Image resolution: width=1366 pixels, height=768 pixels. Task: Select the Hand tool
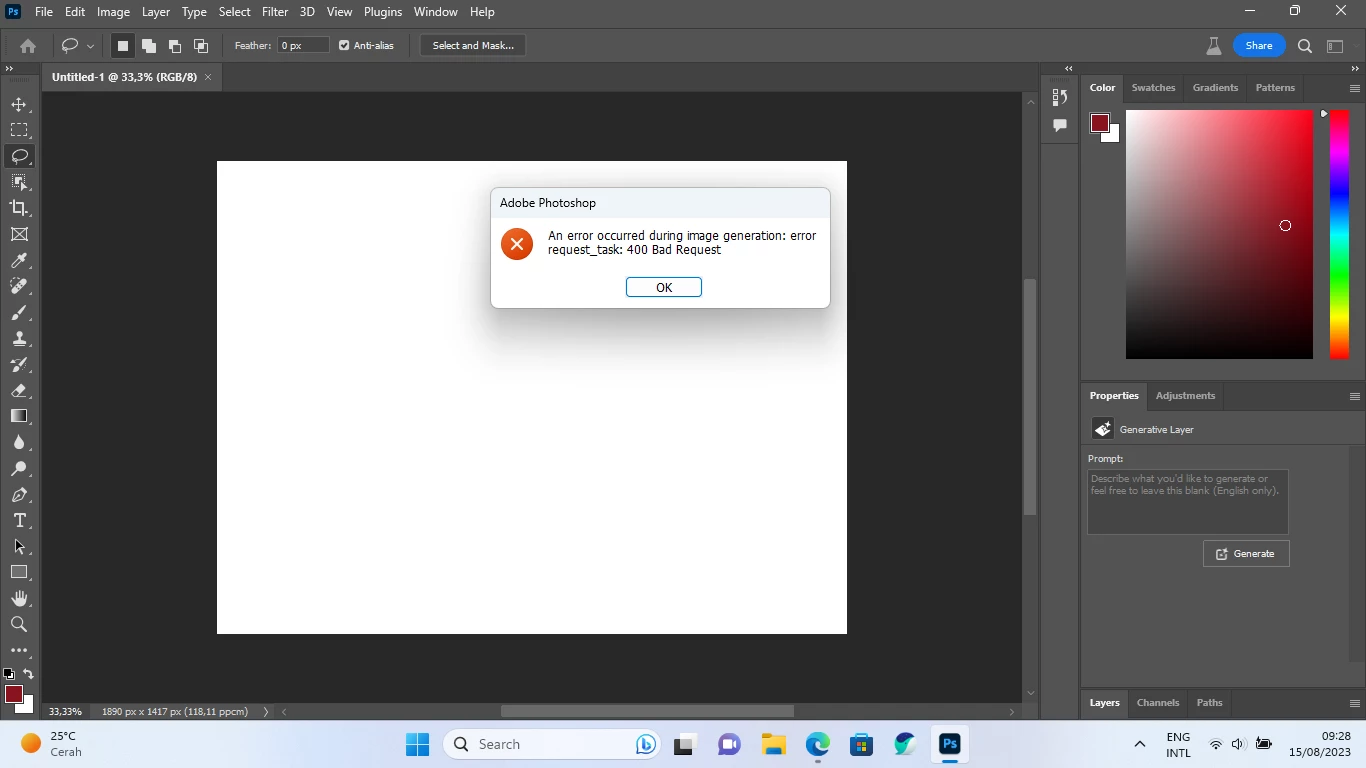click(19, 598)
